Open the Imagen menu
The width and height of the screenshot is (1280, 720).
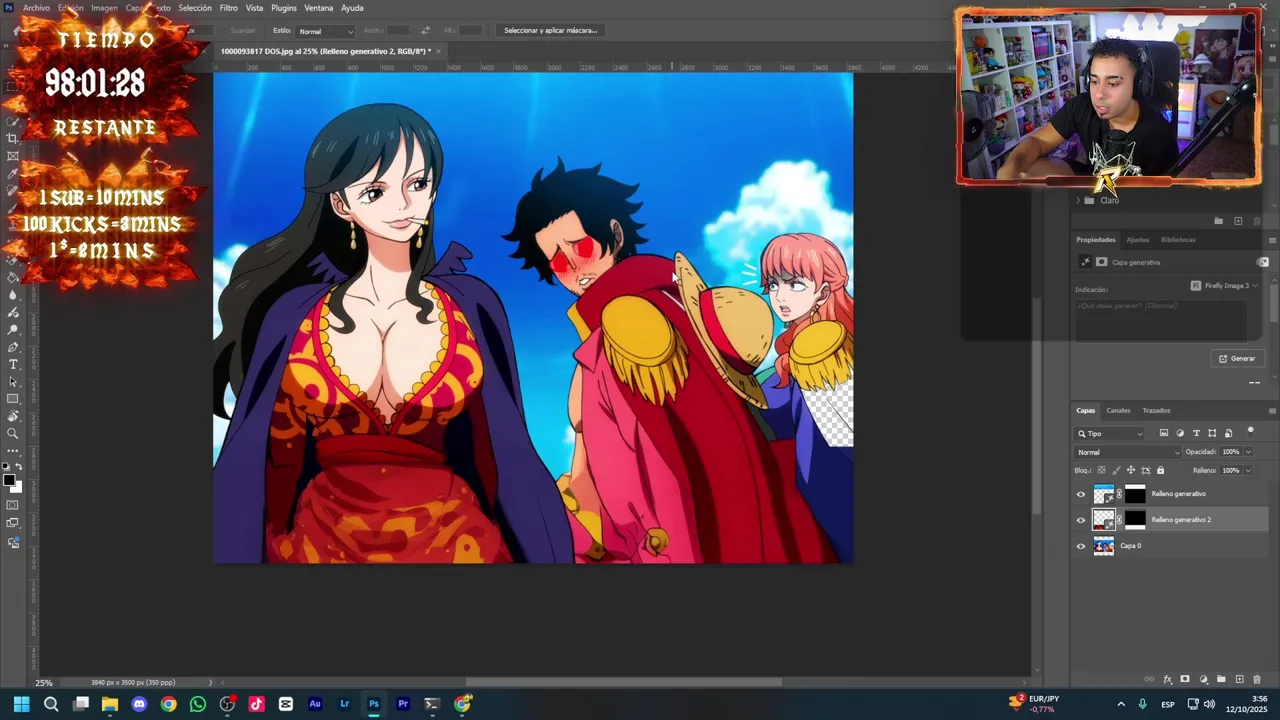coord(104,8)
